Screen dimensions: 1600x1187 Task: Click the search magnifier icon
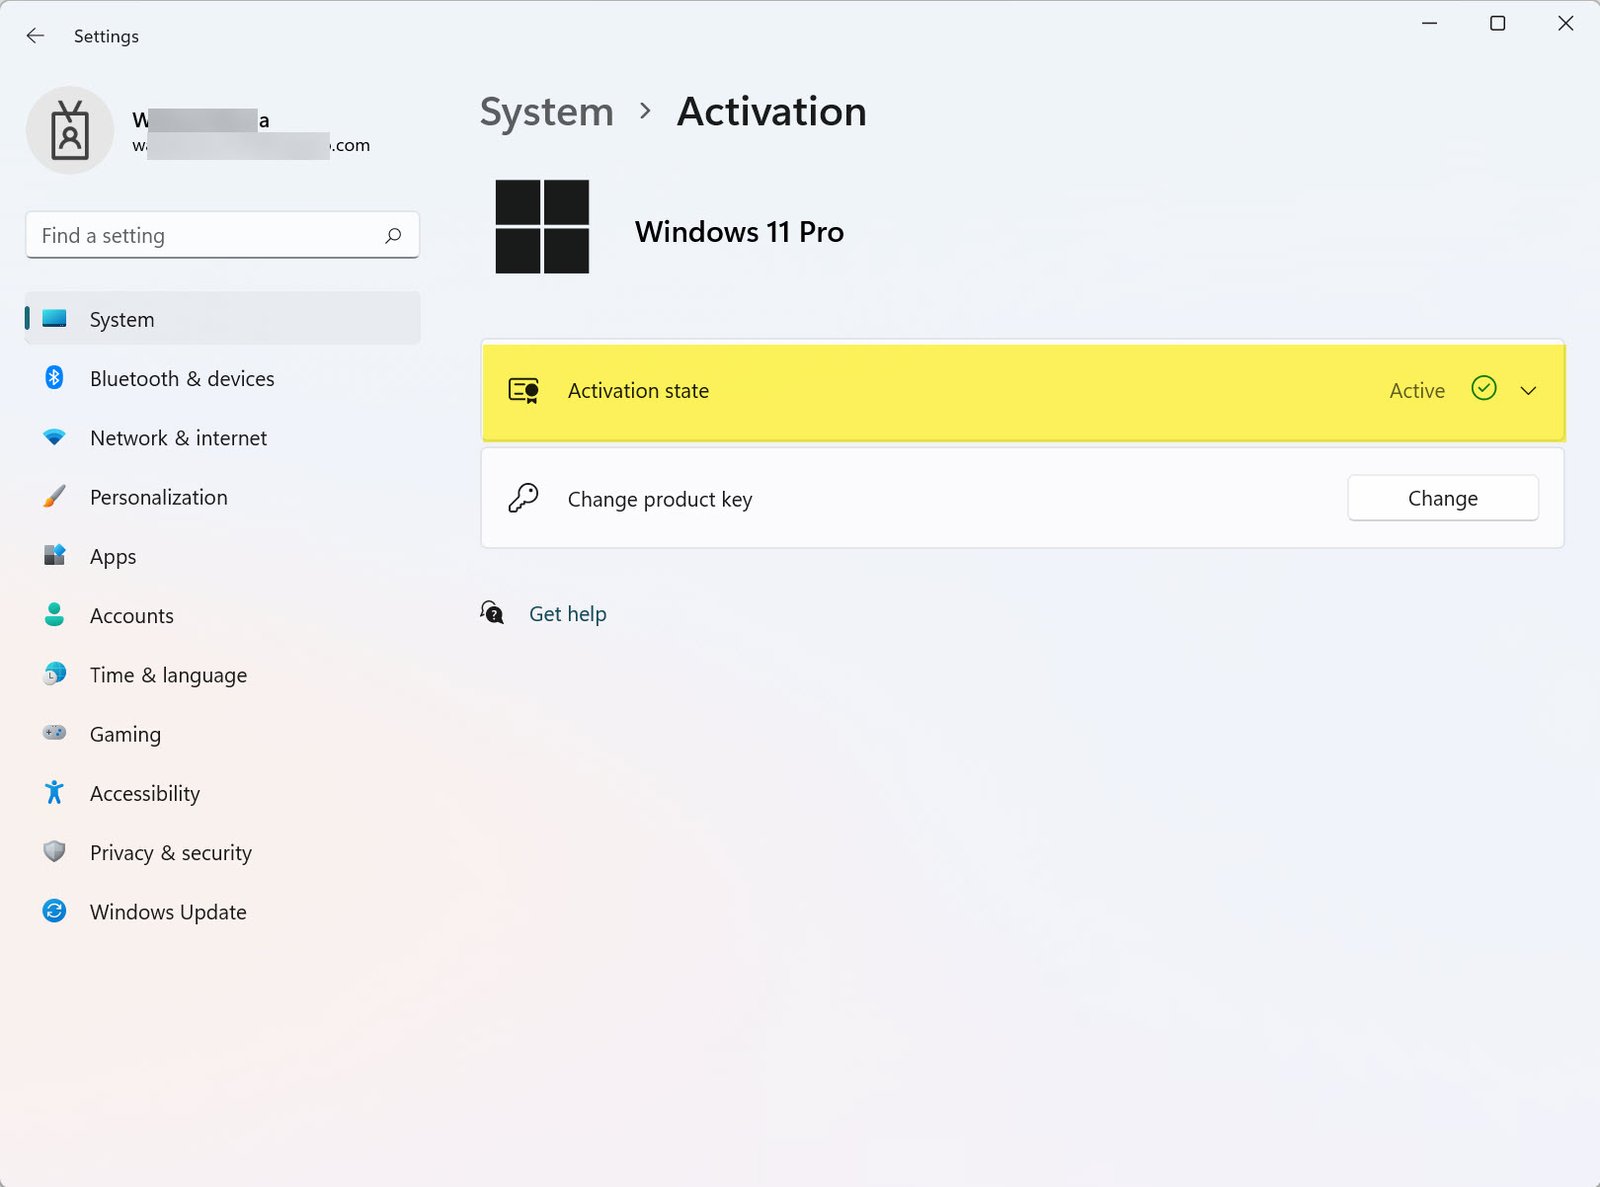[x=393, y=236]
